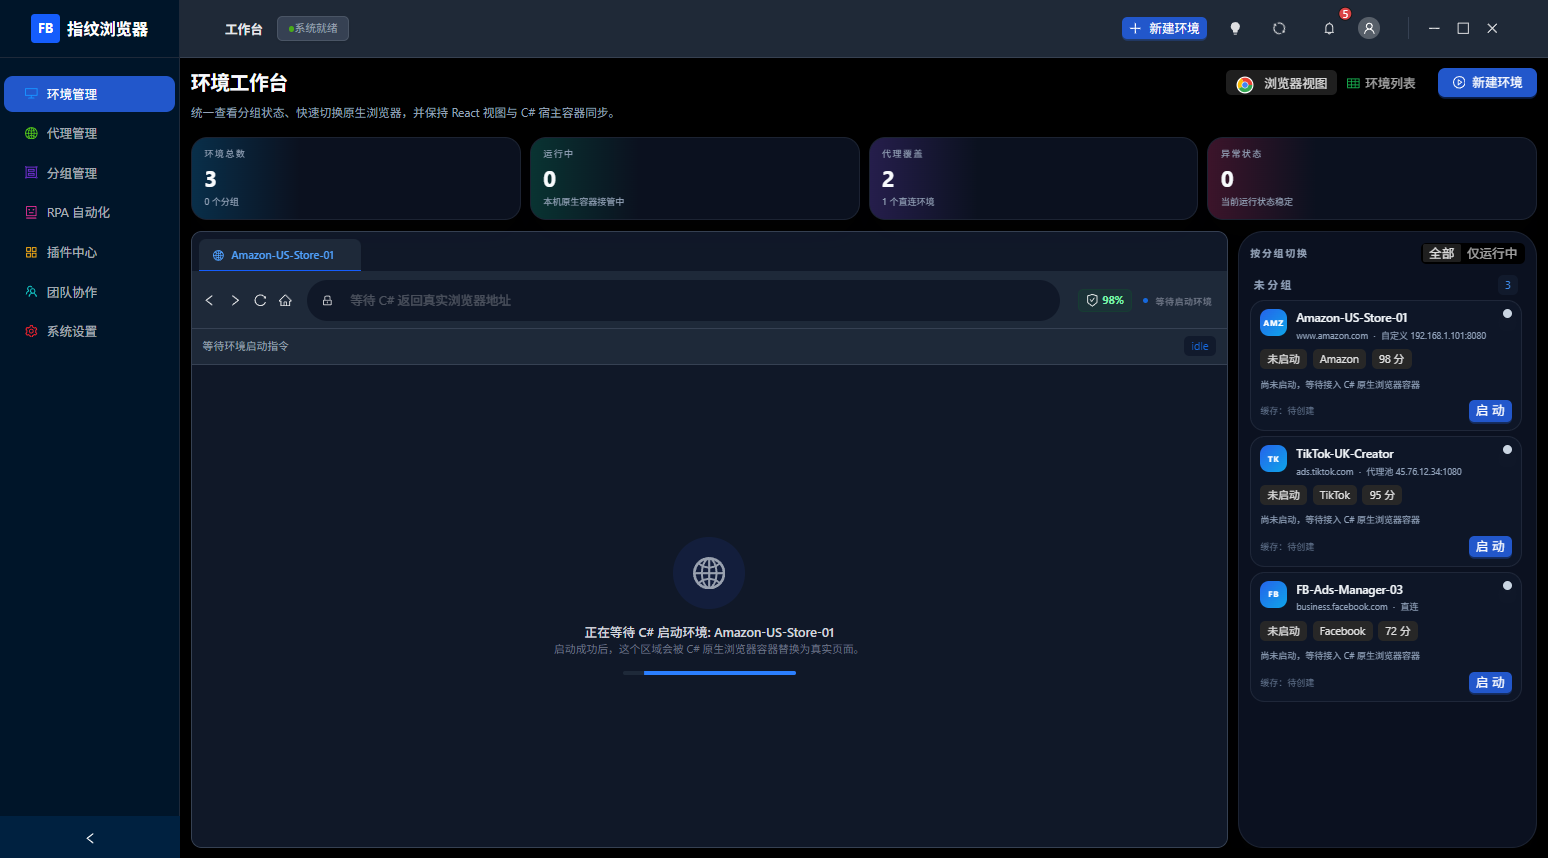Click the lightbulb tips icon in top bar
Viewport: 1548px width, 858px height.
[1235, 29]
